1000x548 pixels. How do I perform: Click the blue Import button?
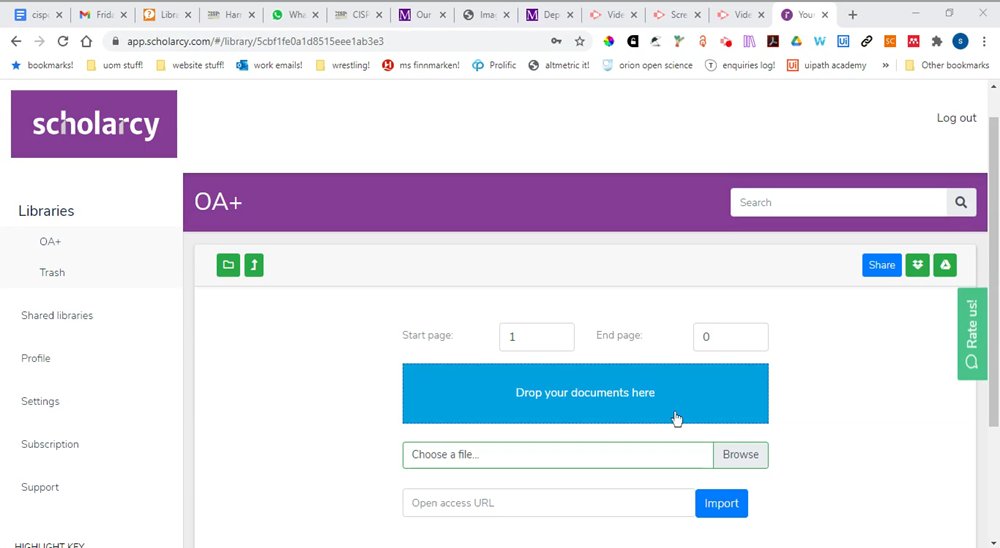point(721,503)
